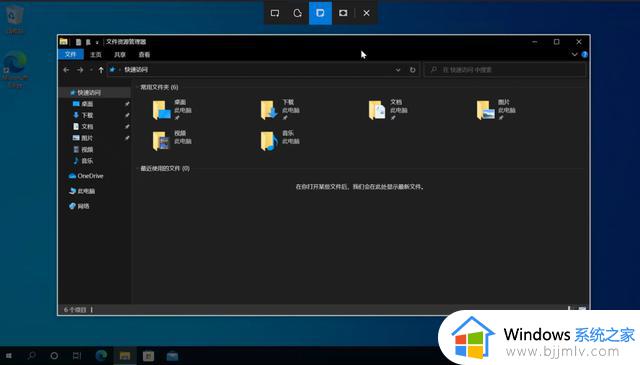
Task: Collapse the 常用文件夹 (6) group header
Action: point(159,87)
